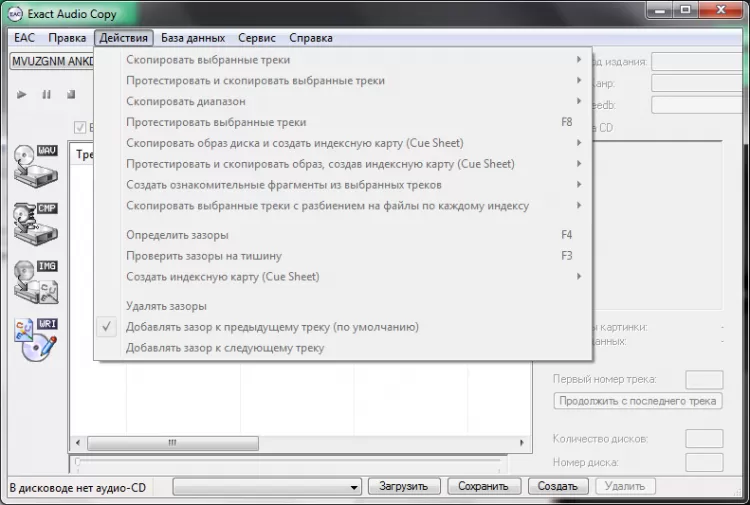This screenshot has width=750, height=505.
Task: Open the База данных menu
Action: (x=193, y=38)
